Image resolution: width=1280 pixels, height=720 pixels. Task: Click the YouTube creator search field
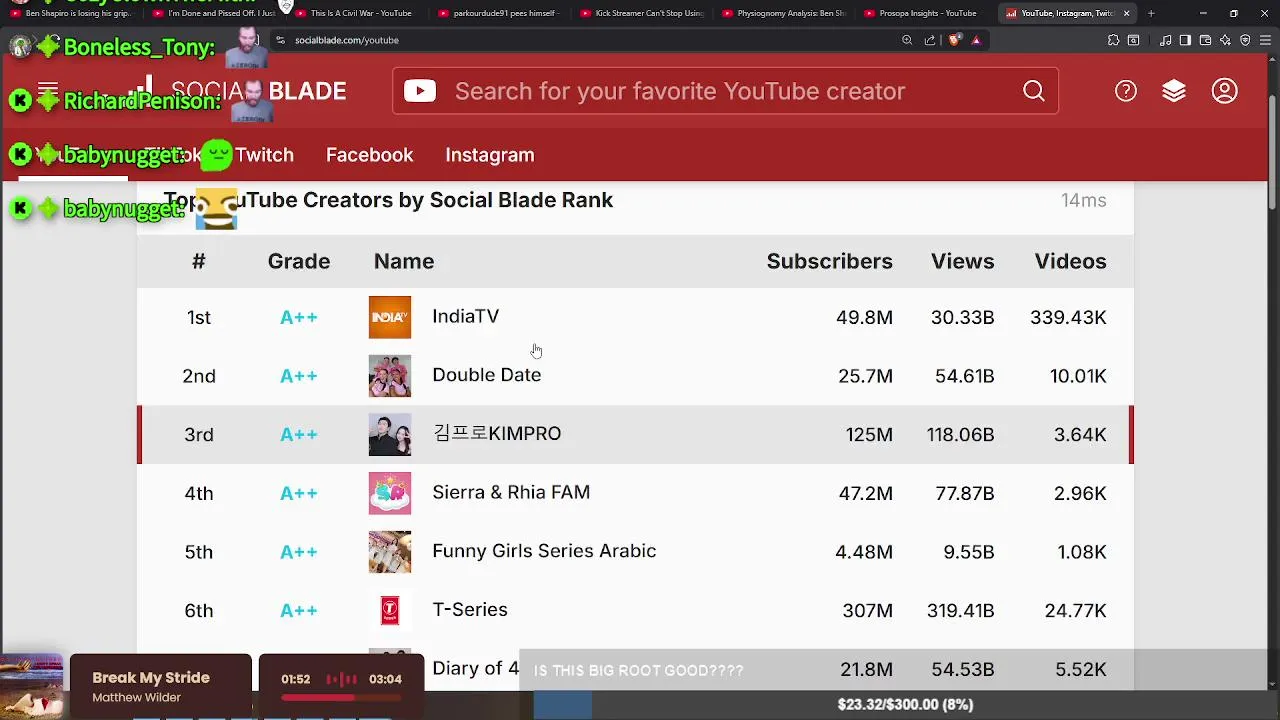coord(725,91)
